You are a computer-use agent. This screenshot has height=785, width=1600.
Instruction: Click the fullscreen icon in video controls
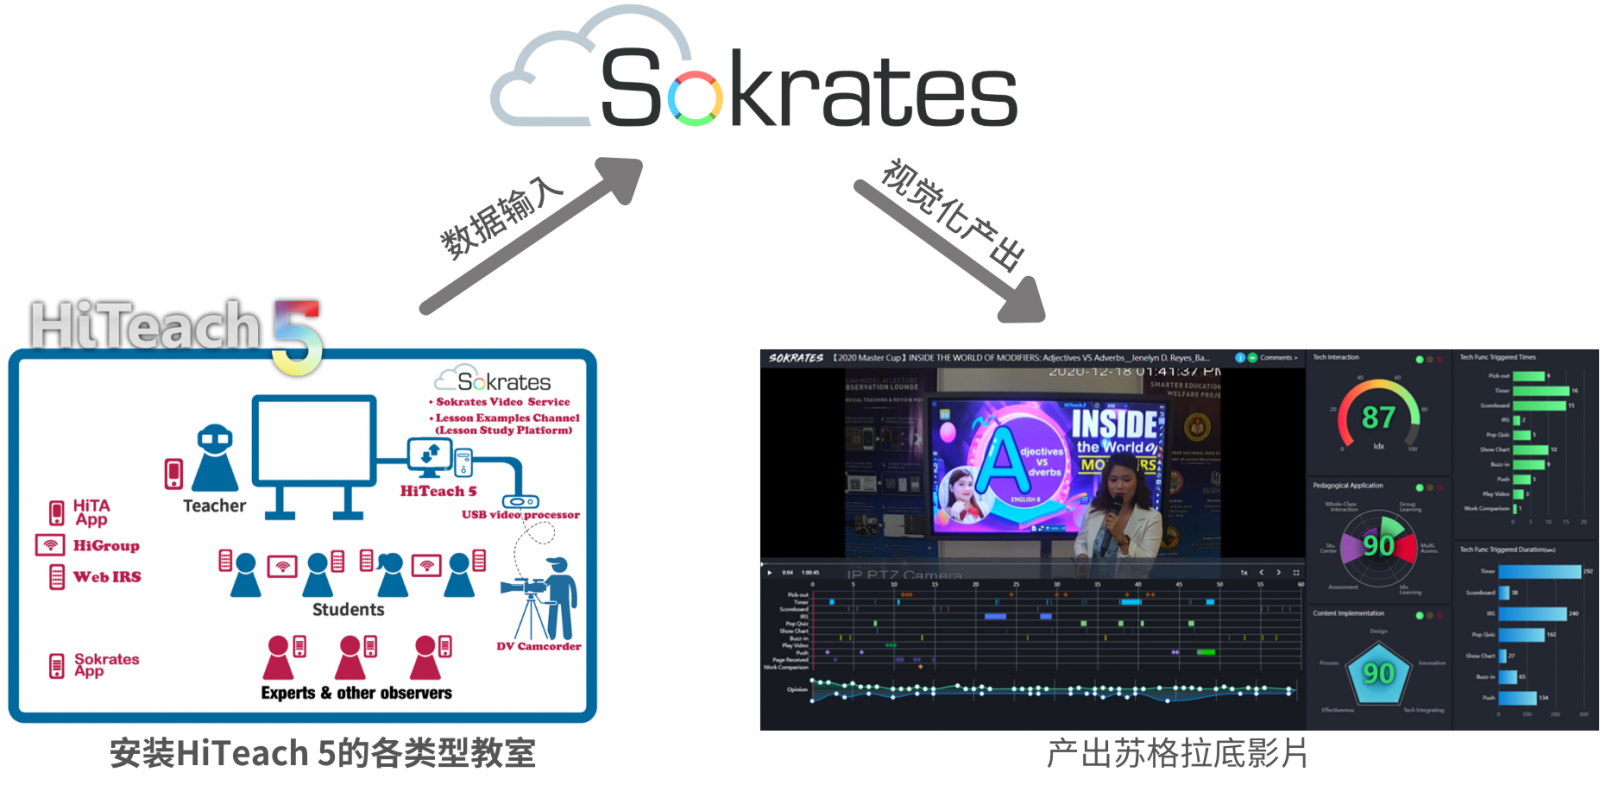point(1296,573)
